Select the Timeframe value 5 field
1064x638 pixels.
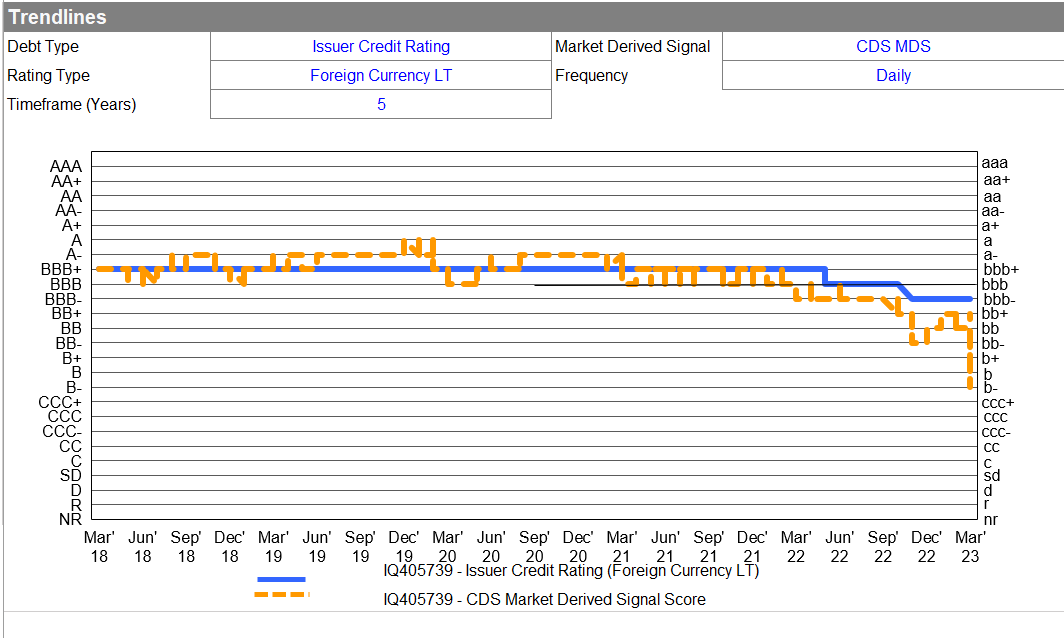[380, 104]
